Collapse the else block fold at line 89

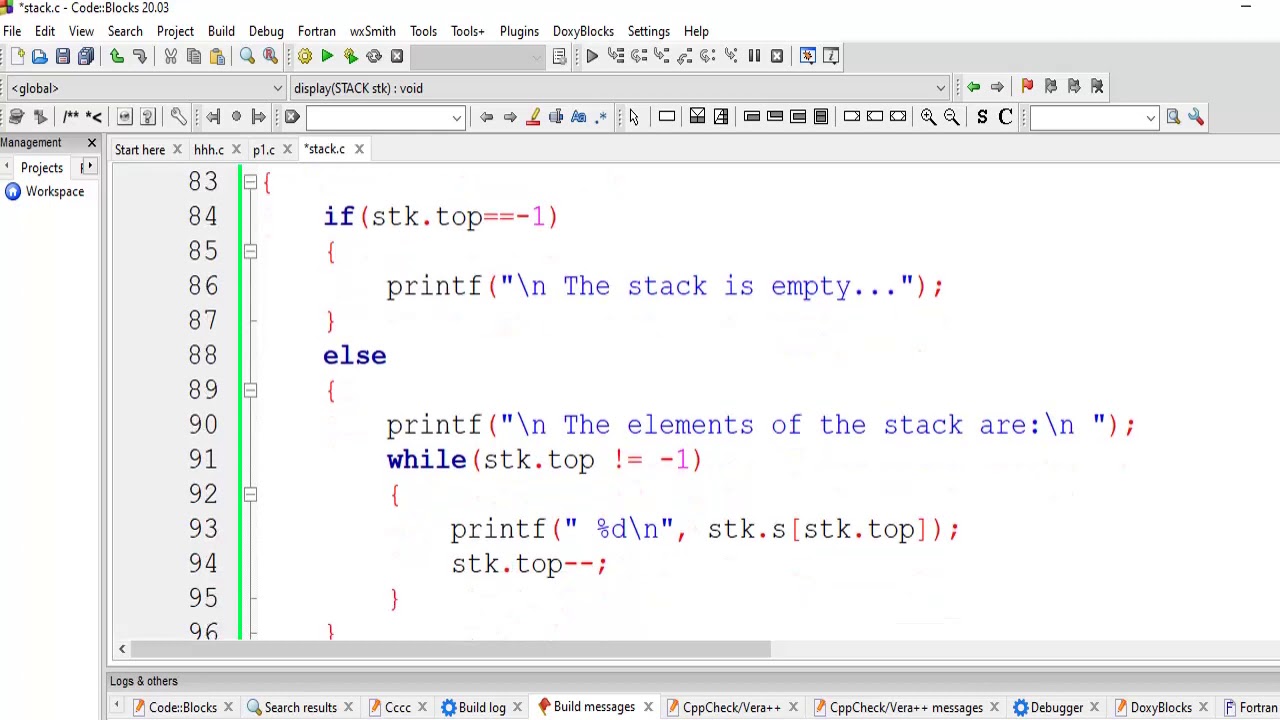tap(250, 390)
